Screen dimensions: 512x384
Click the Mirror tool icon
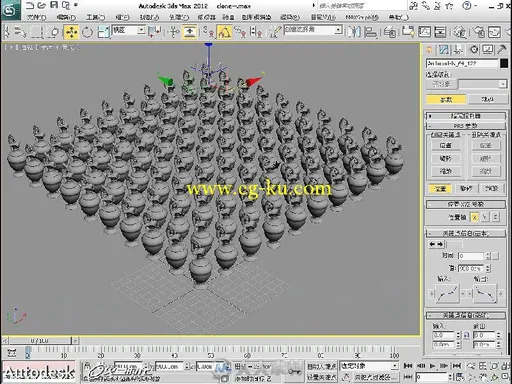click(354, 32)
